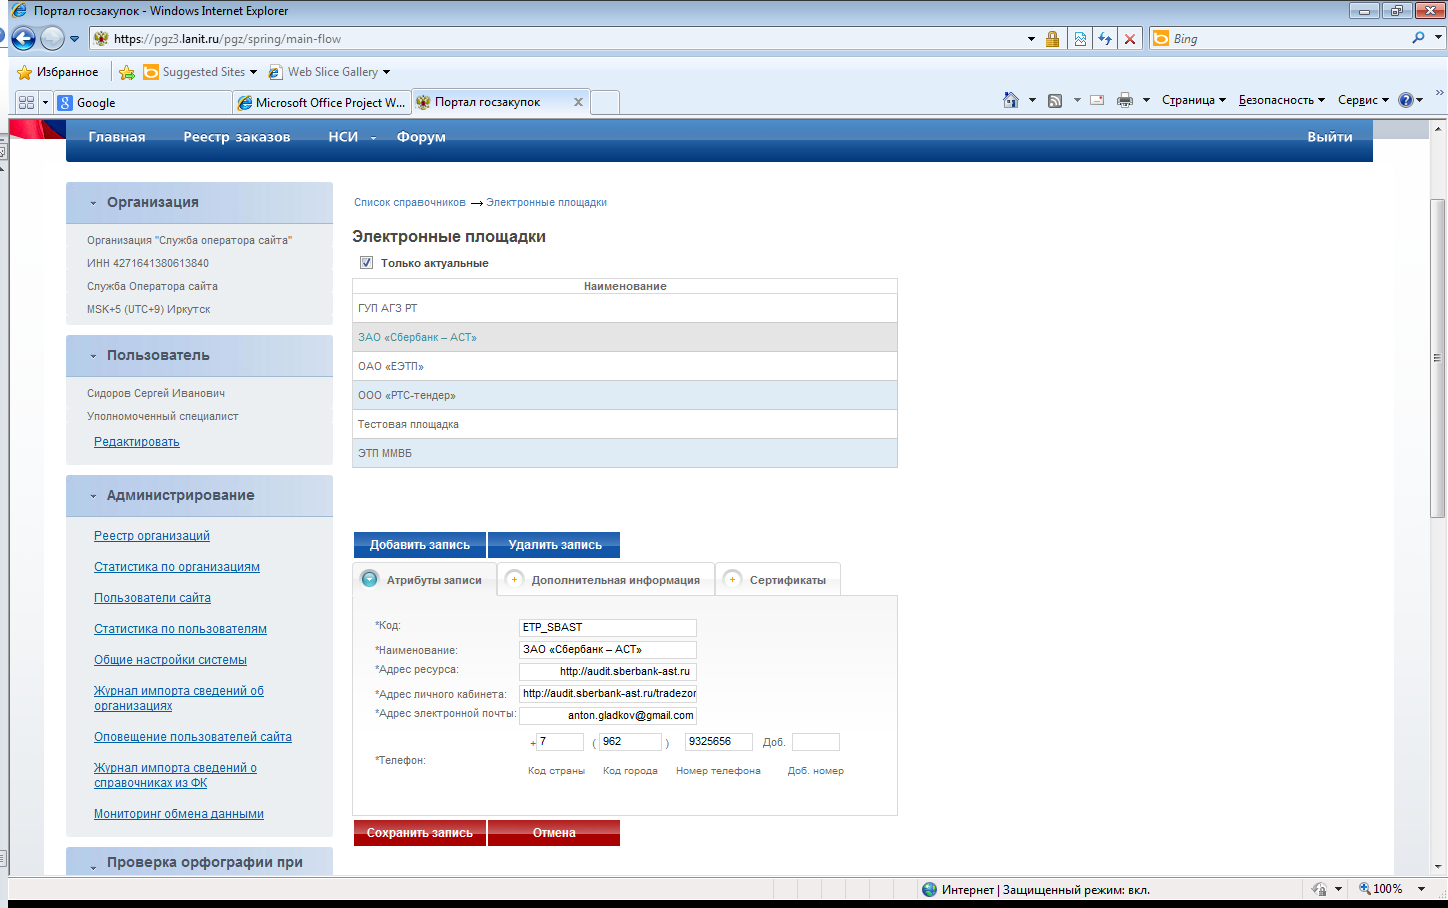Open the Общие настройки системы link
This screenshot has width=1448, height=908.
click(170, 660)
